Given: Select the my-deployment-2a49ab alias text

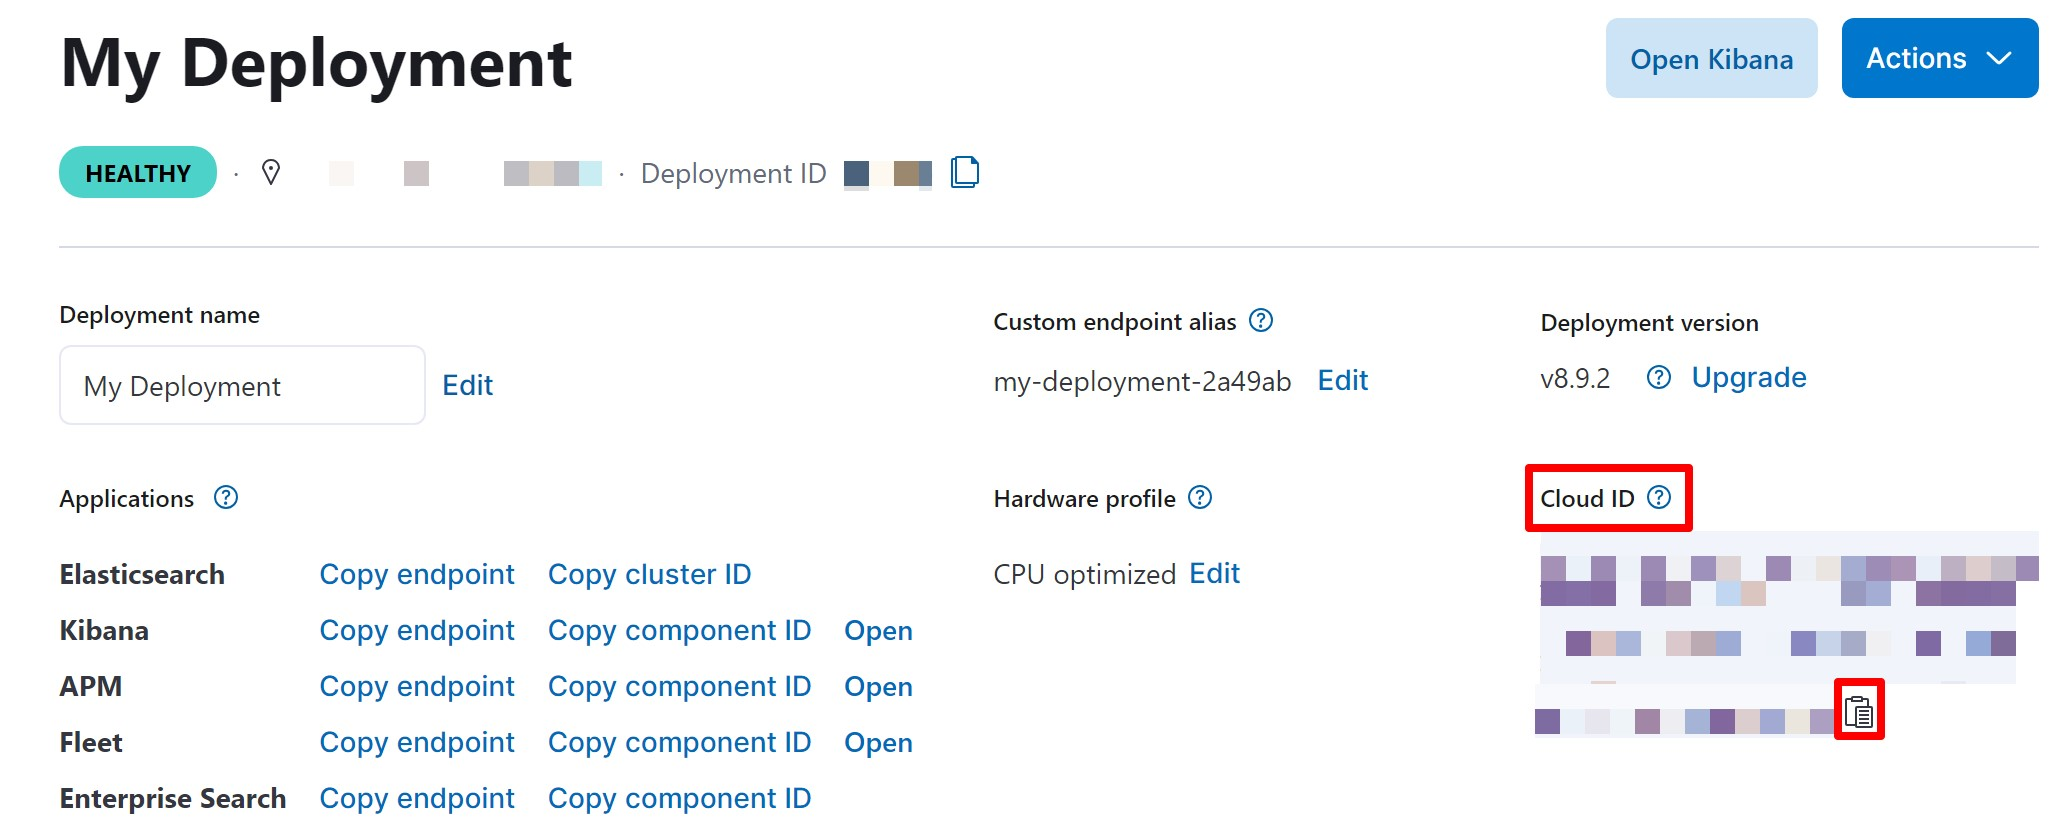Looking at the screenshot, I should 1142,381.
